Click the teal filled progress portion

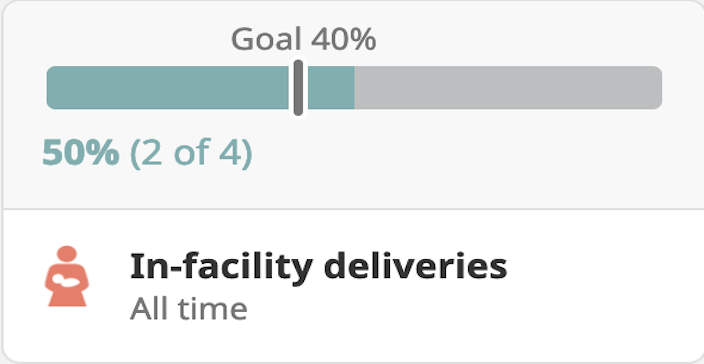(x=200, y=88)
